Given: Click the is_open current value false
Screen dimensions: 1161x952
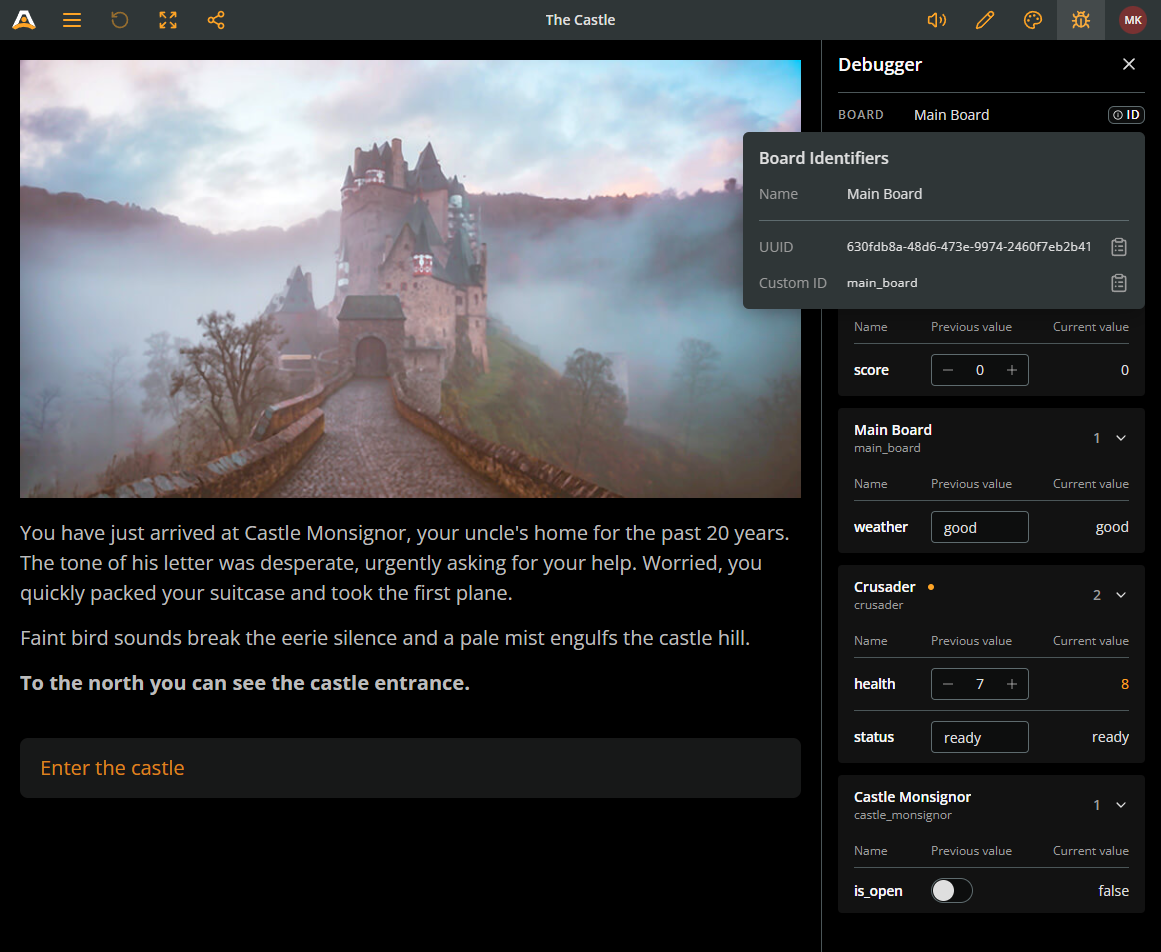Looking at the screenshot, I should click(x=1114, y=891).
